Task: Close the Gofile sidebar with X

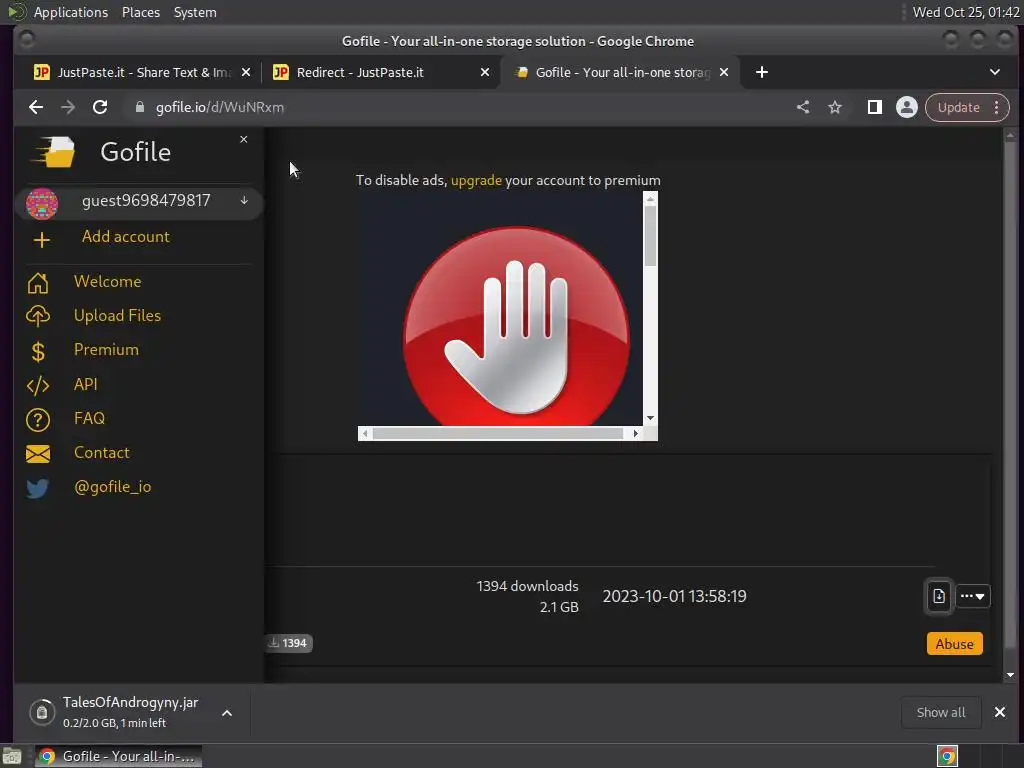Action: click(244, 139)
